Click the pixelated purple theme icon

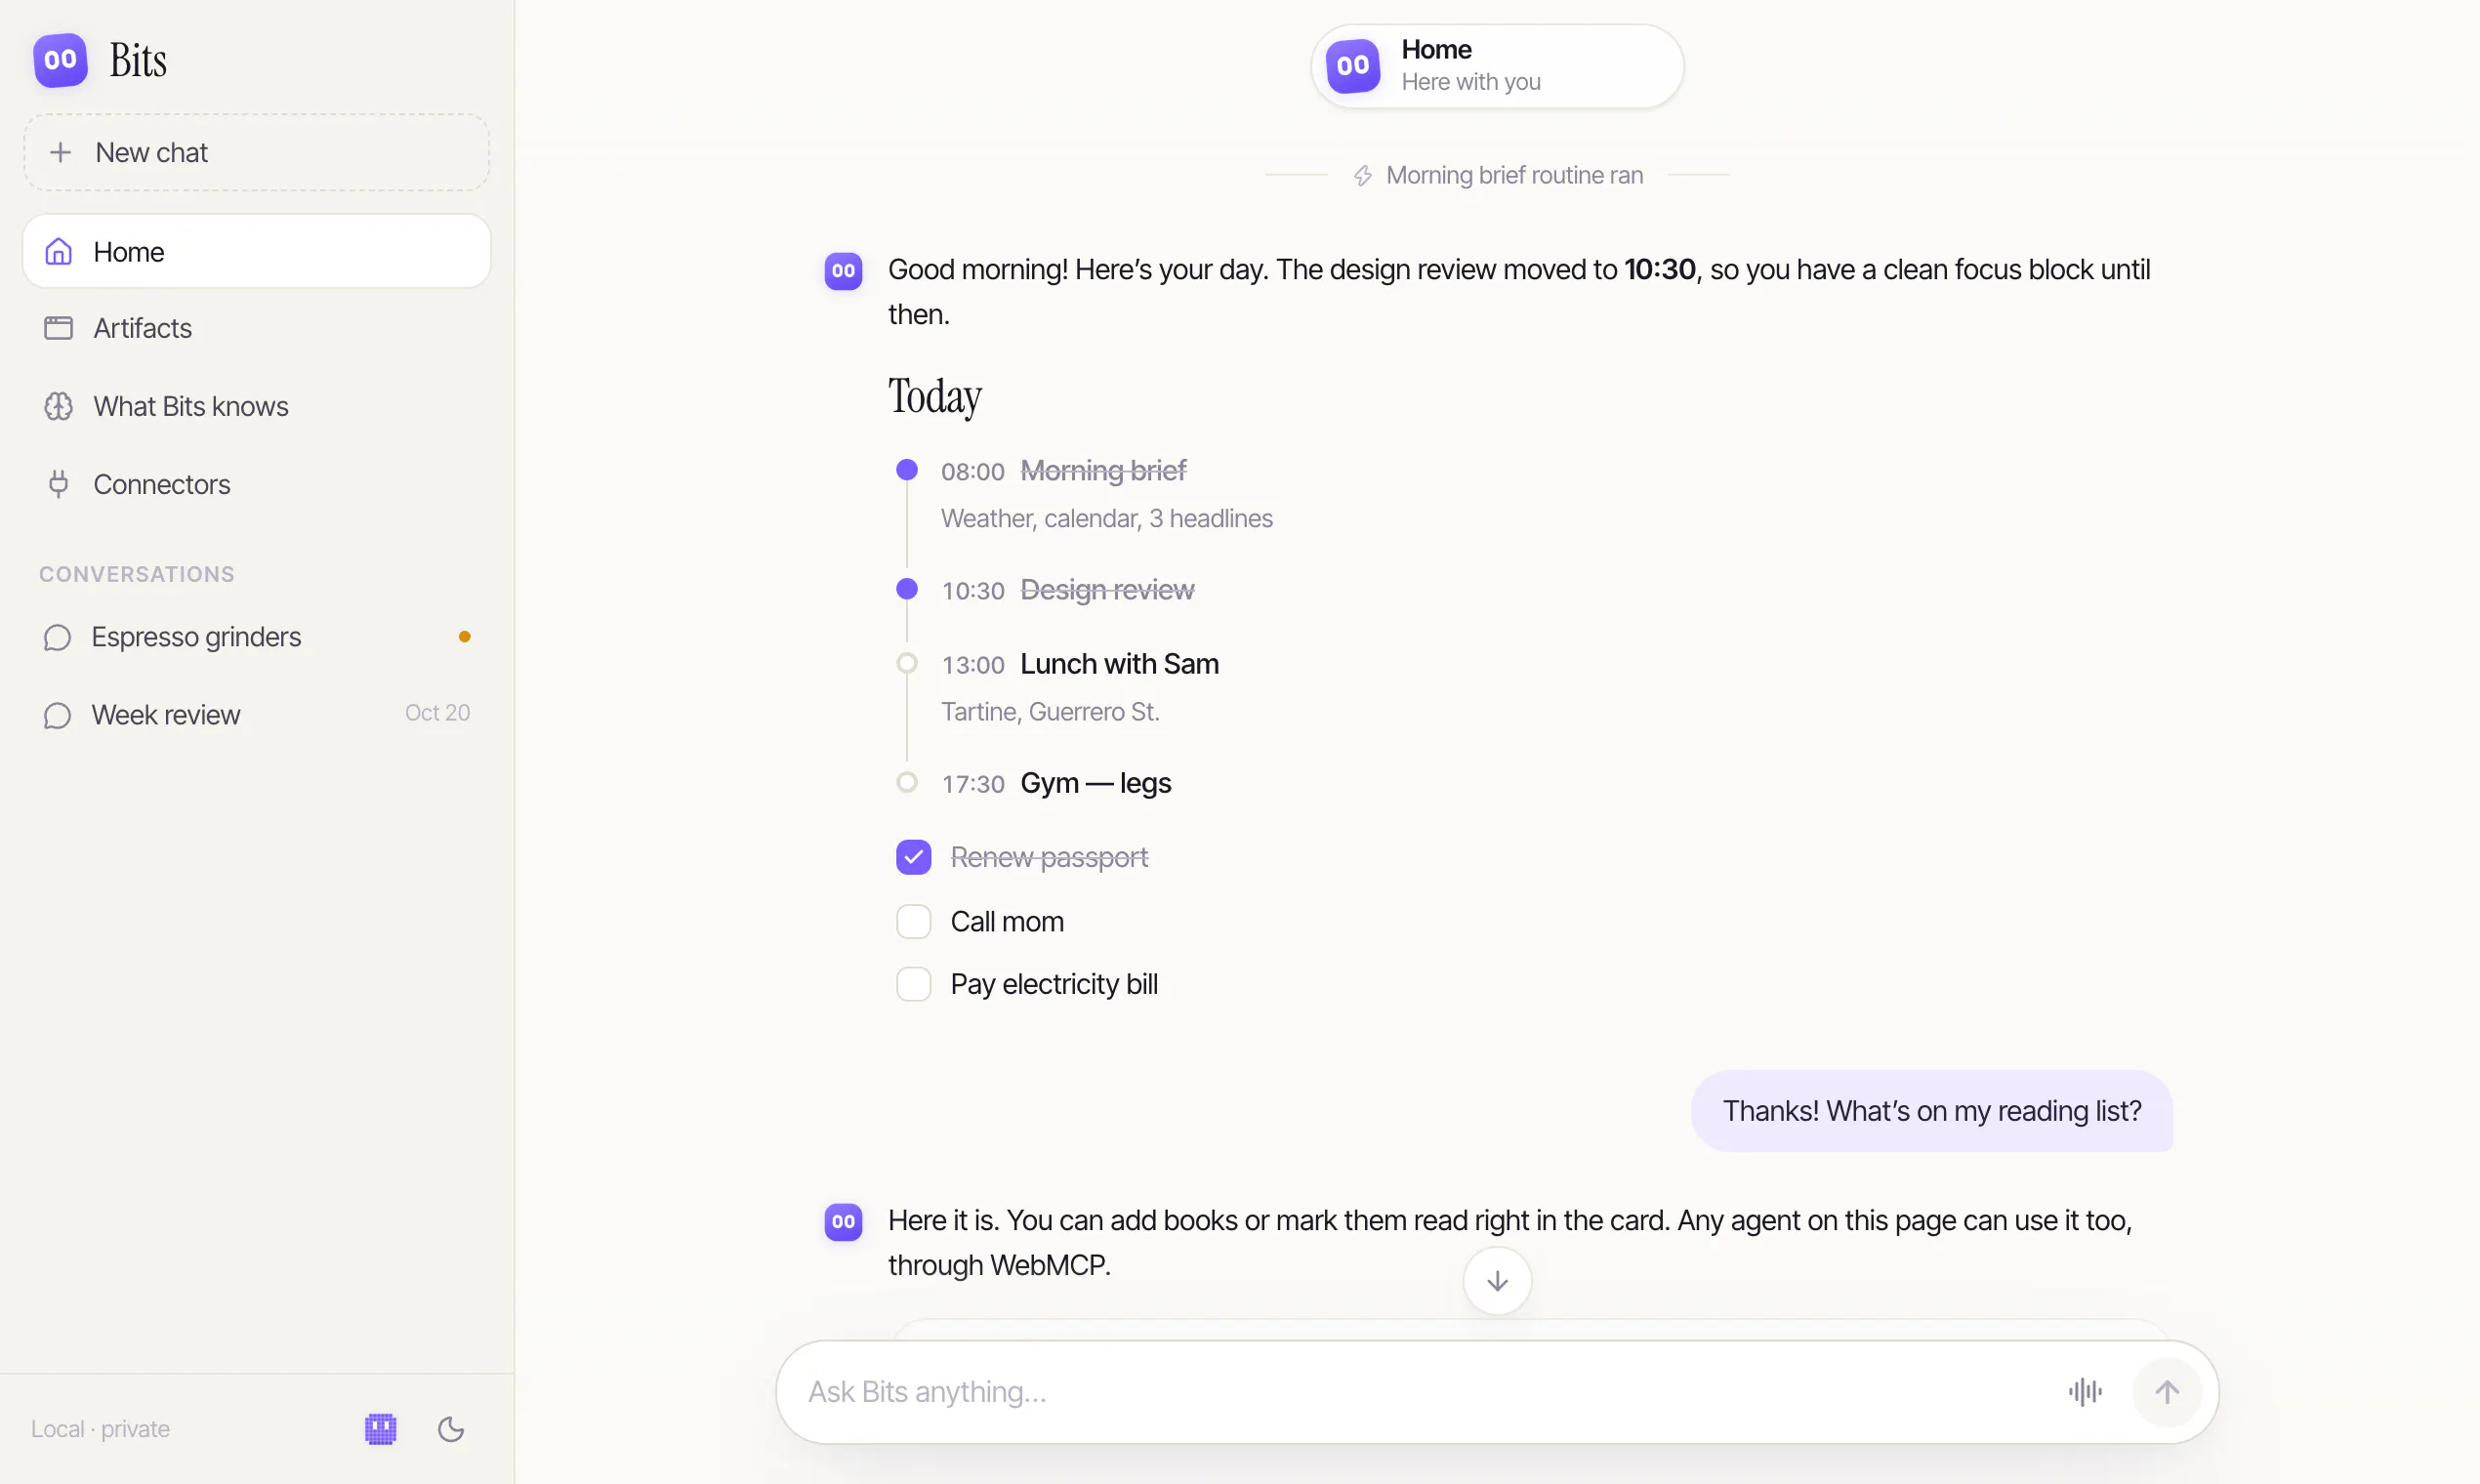coord(380,1429)
